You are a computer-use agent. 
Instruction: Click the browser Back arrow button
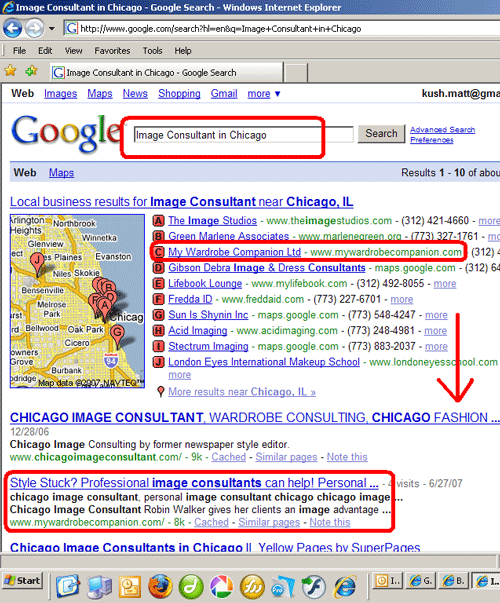tap(12, 28)
